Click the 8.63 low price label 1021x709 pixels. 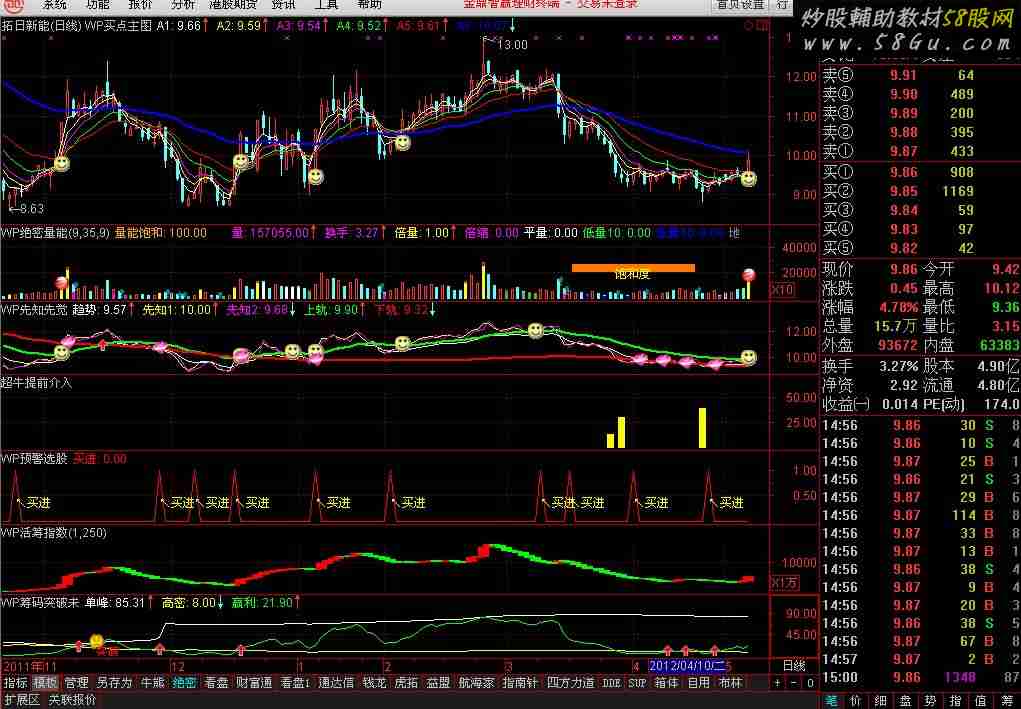tap(30, 208)
